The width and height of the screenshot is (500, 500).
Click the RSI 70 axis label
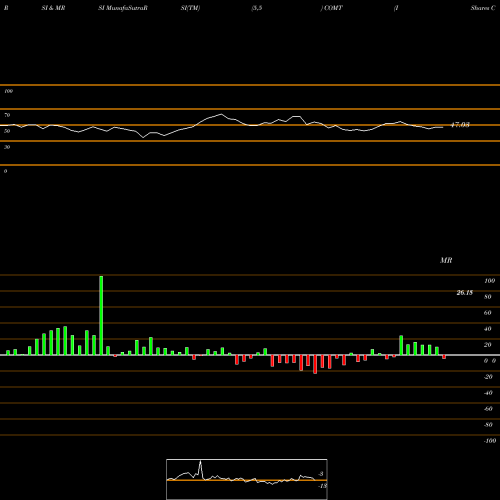(x=7, y=115)
